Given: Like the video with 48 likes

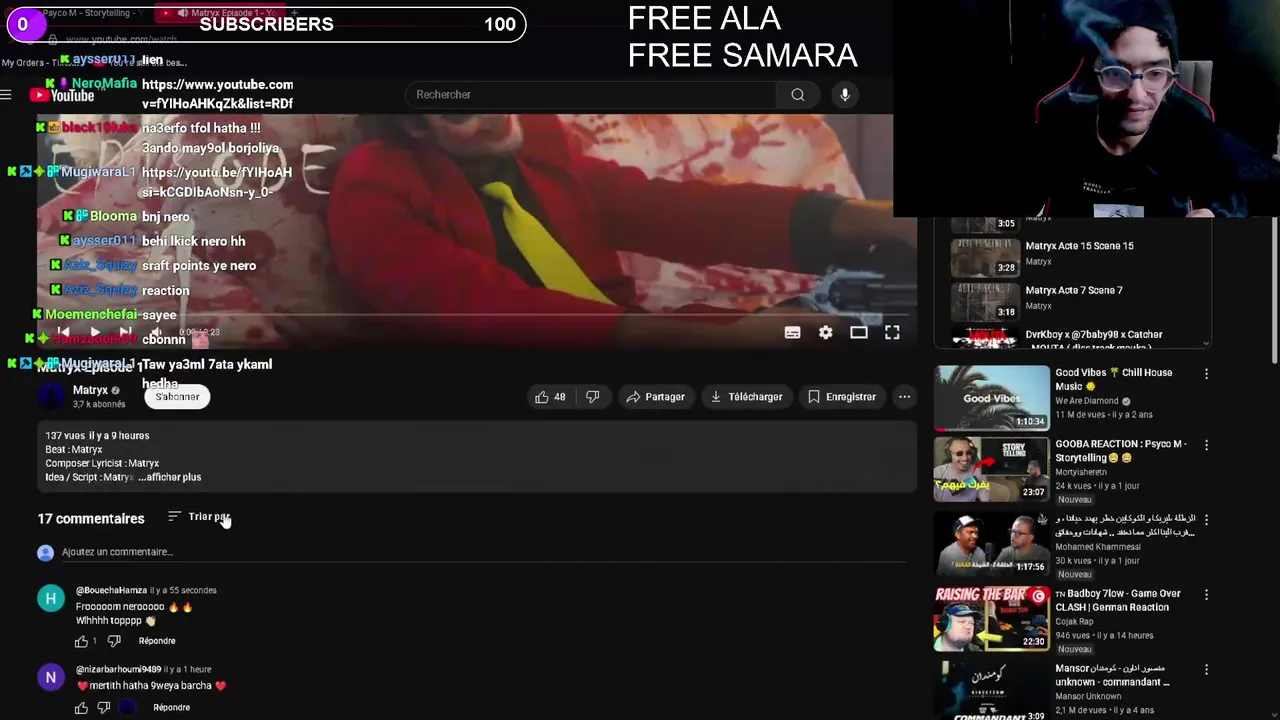Looking at the screenshot, I should 550,397.
